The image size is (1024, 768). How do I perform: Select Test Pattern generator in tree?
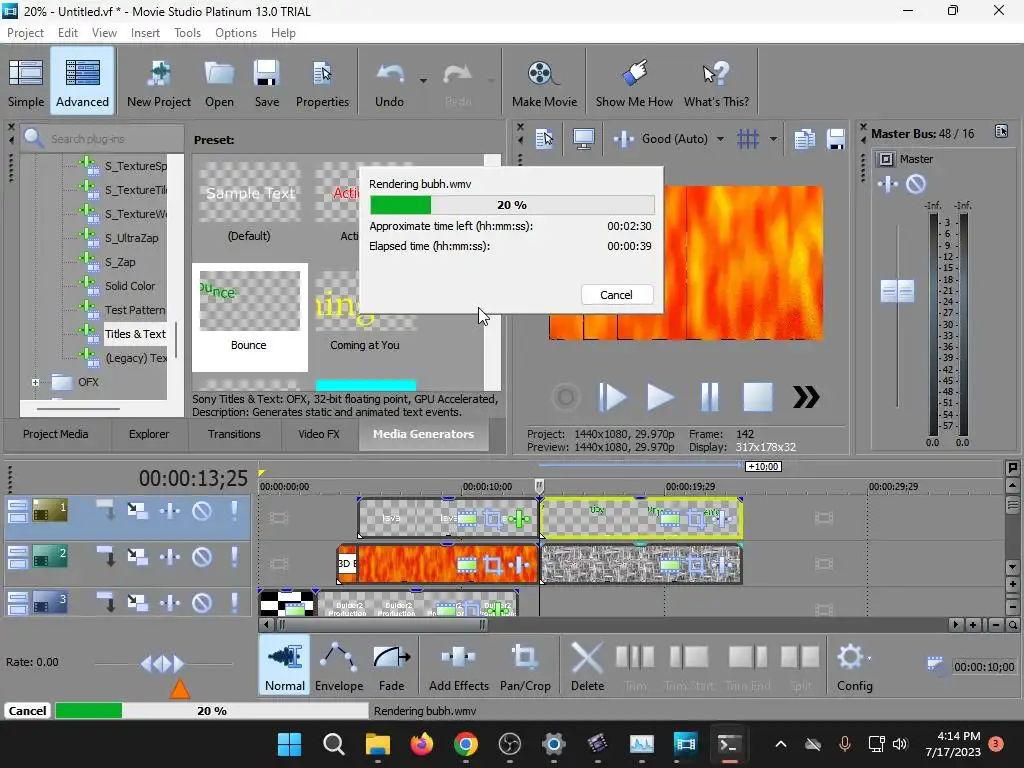point(135,310)
